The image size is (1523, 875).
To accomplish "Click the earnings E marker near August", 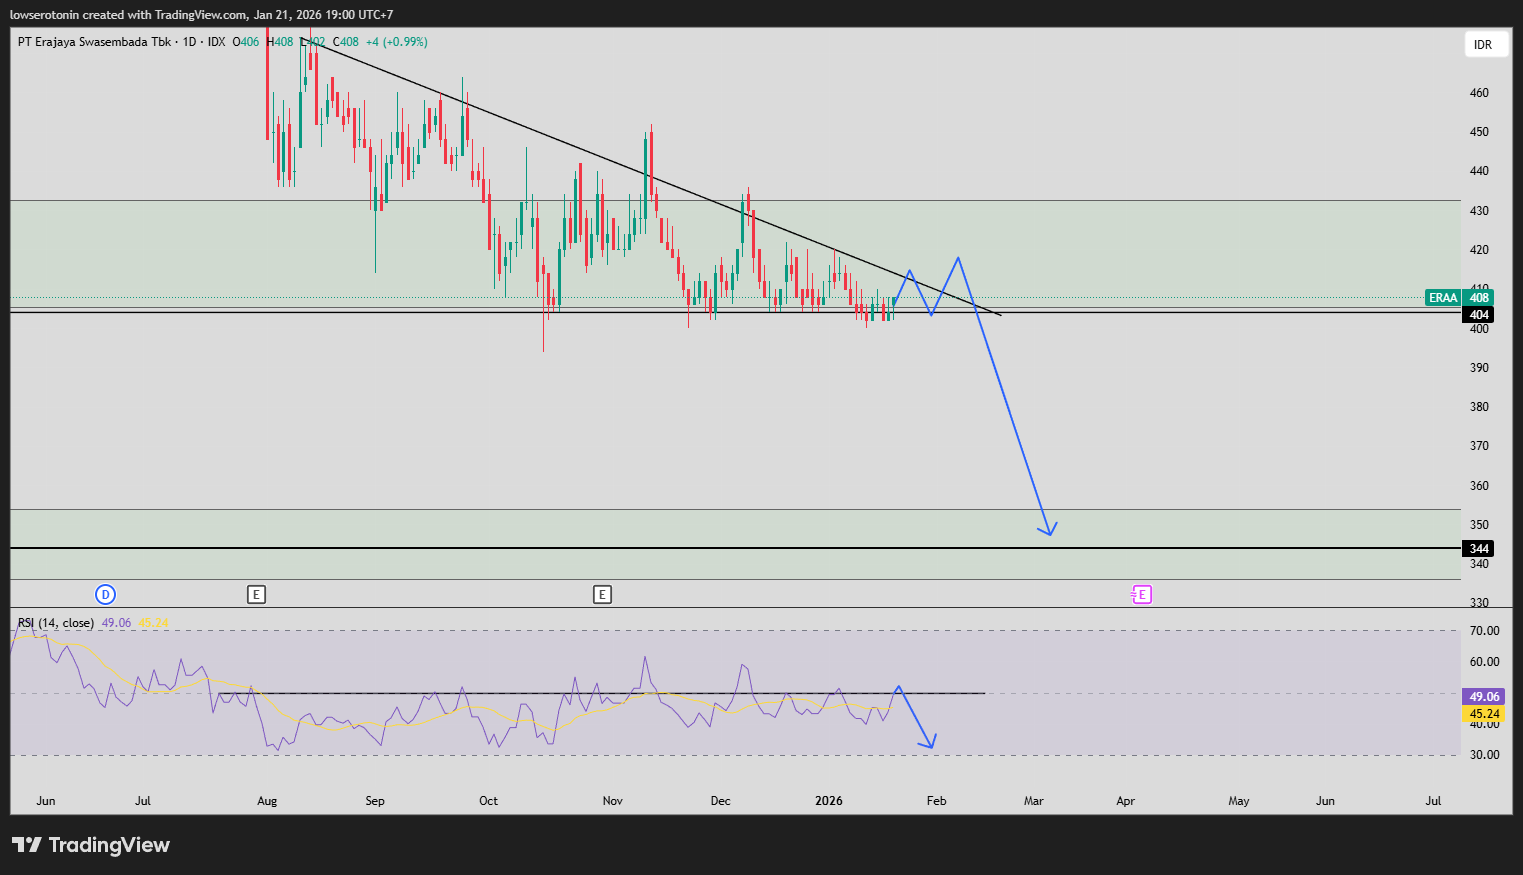I will click(257, 595).
